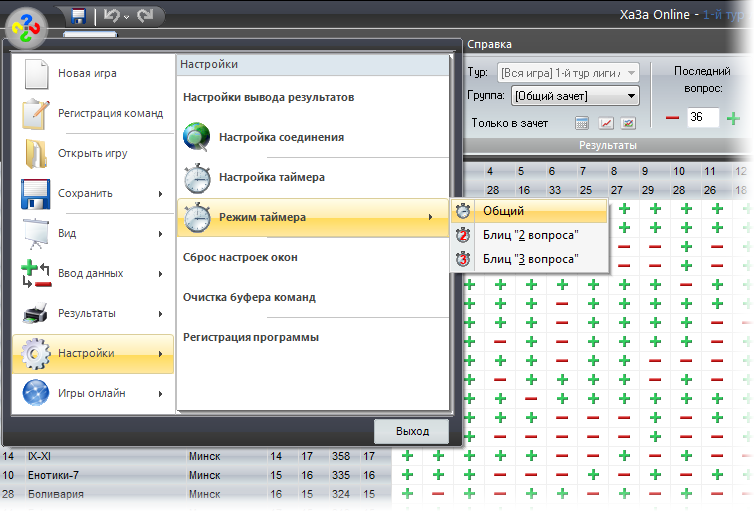Open the Результаты submenu
The image size is (755, 512).
(93, 313)
